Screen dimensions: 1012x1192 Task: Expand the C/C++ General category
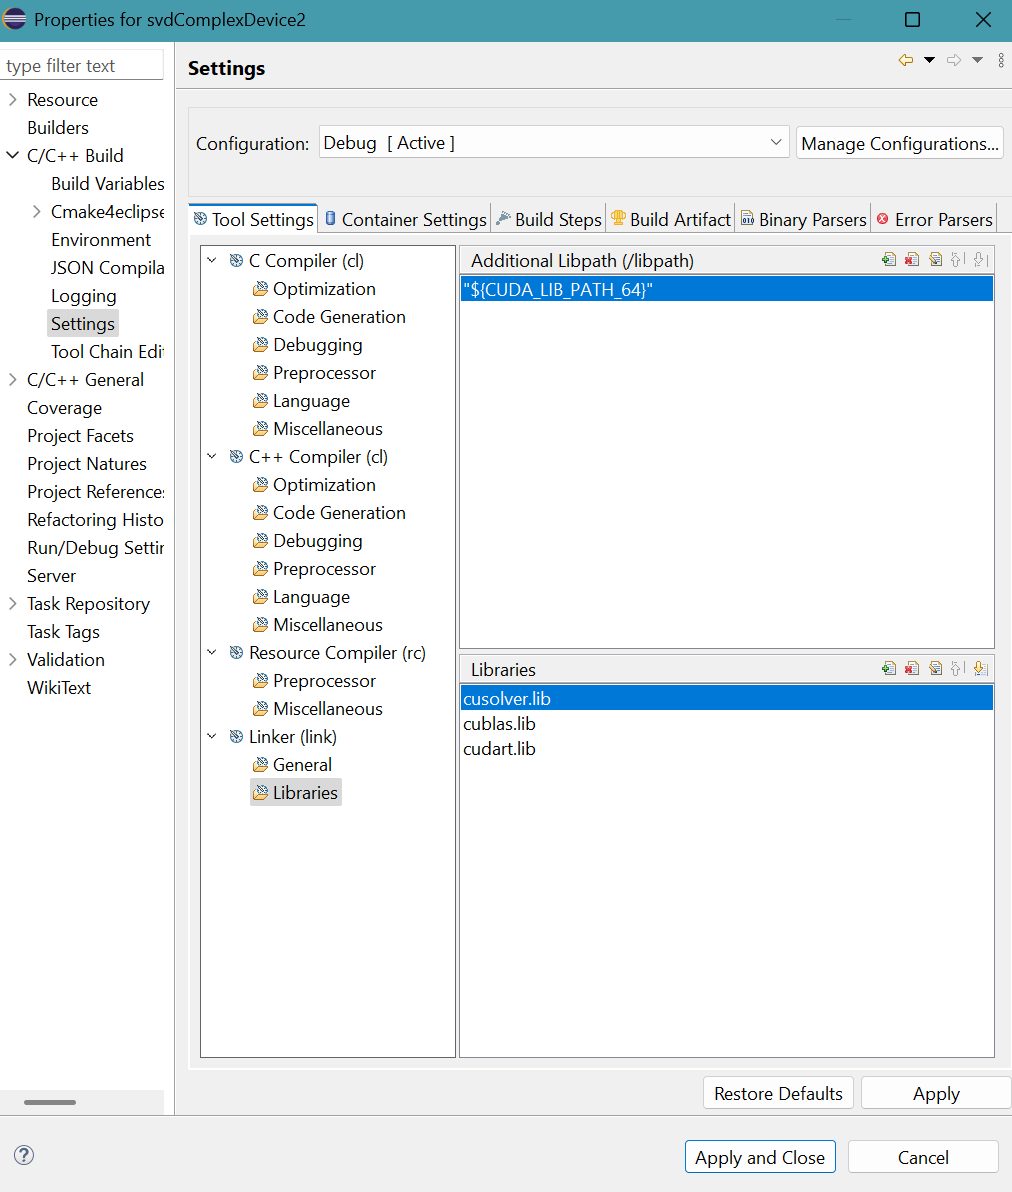(13, 380)
